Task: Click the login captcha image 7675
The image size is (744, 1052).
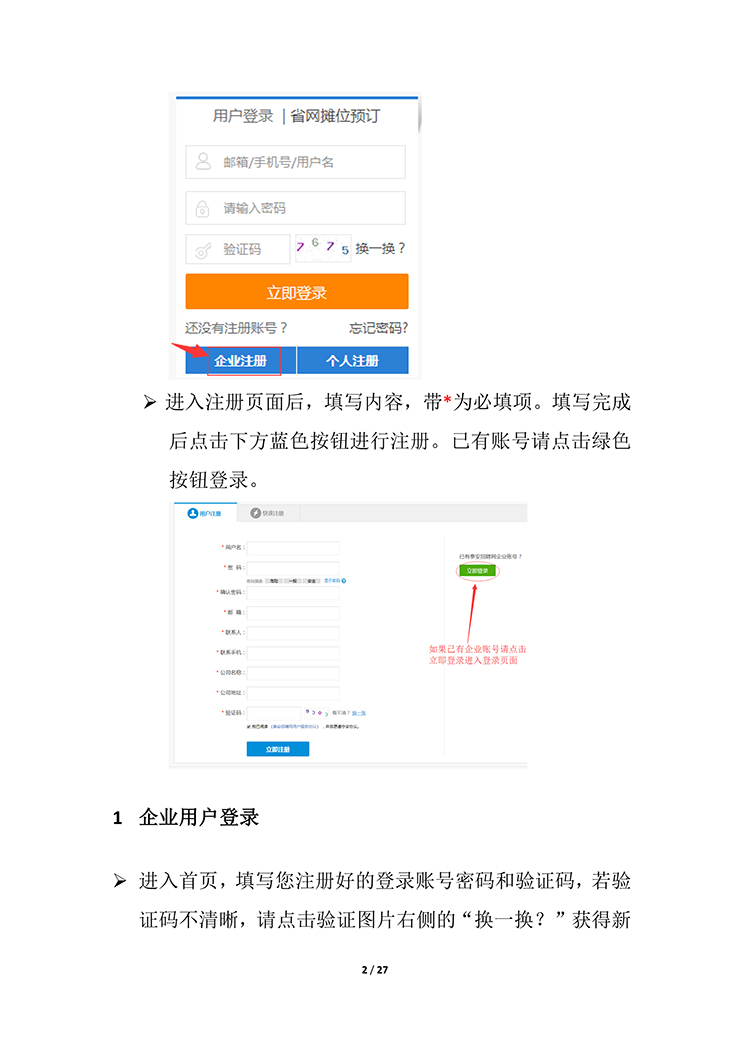Action: 323,248
